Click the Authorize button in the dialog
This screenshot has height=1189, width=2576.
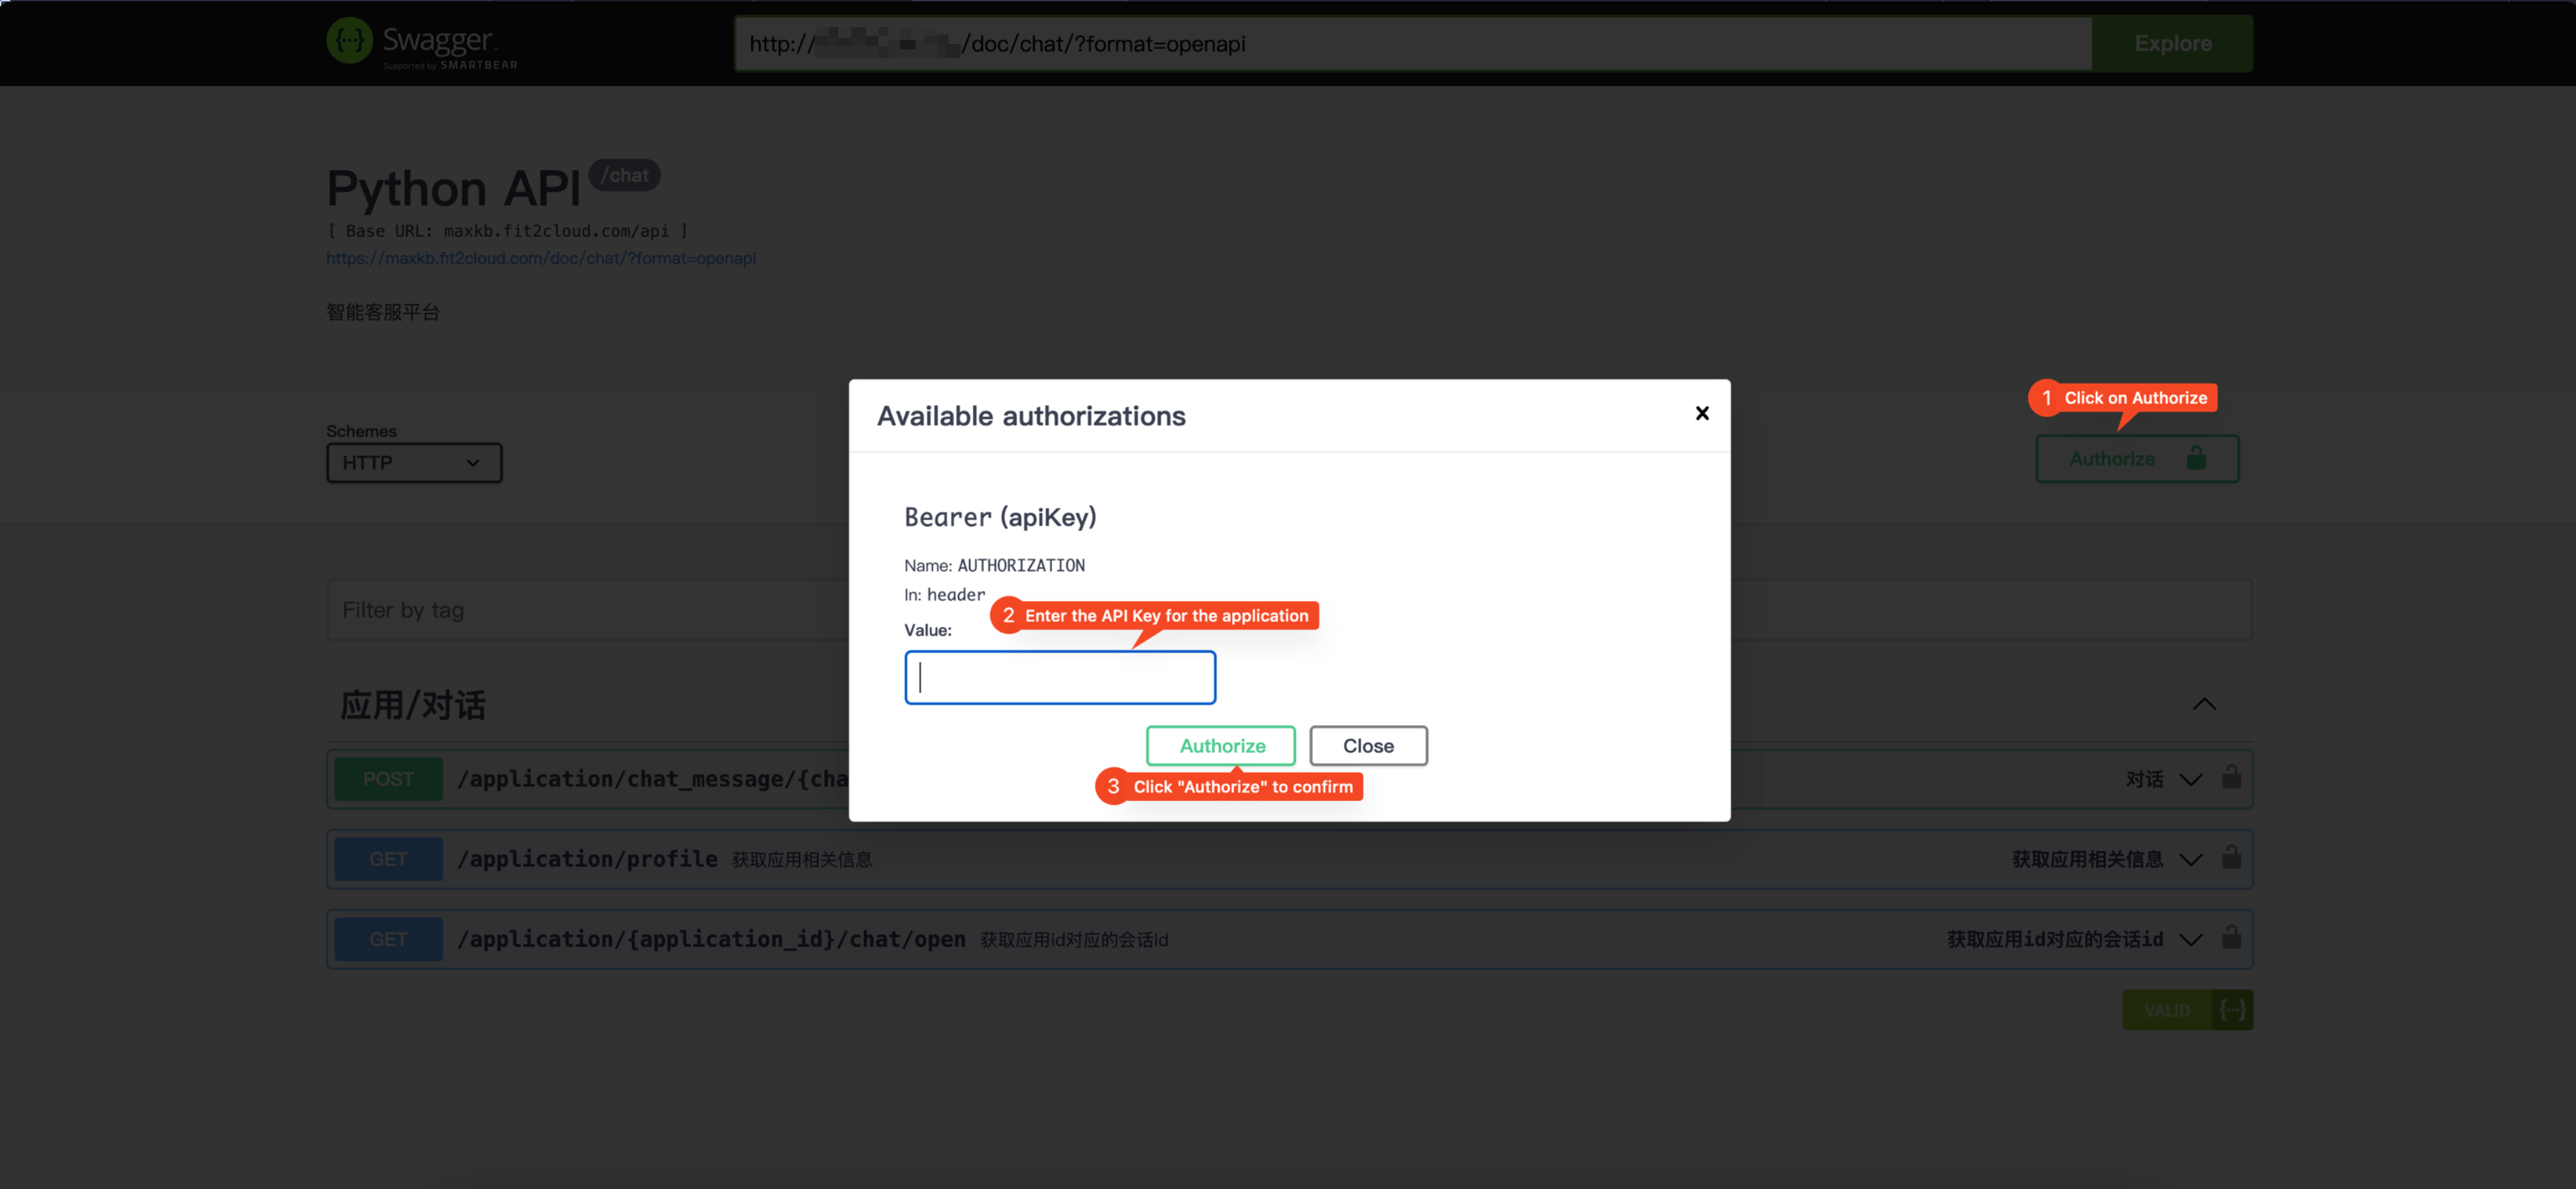point(1221,746)
